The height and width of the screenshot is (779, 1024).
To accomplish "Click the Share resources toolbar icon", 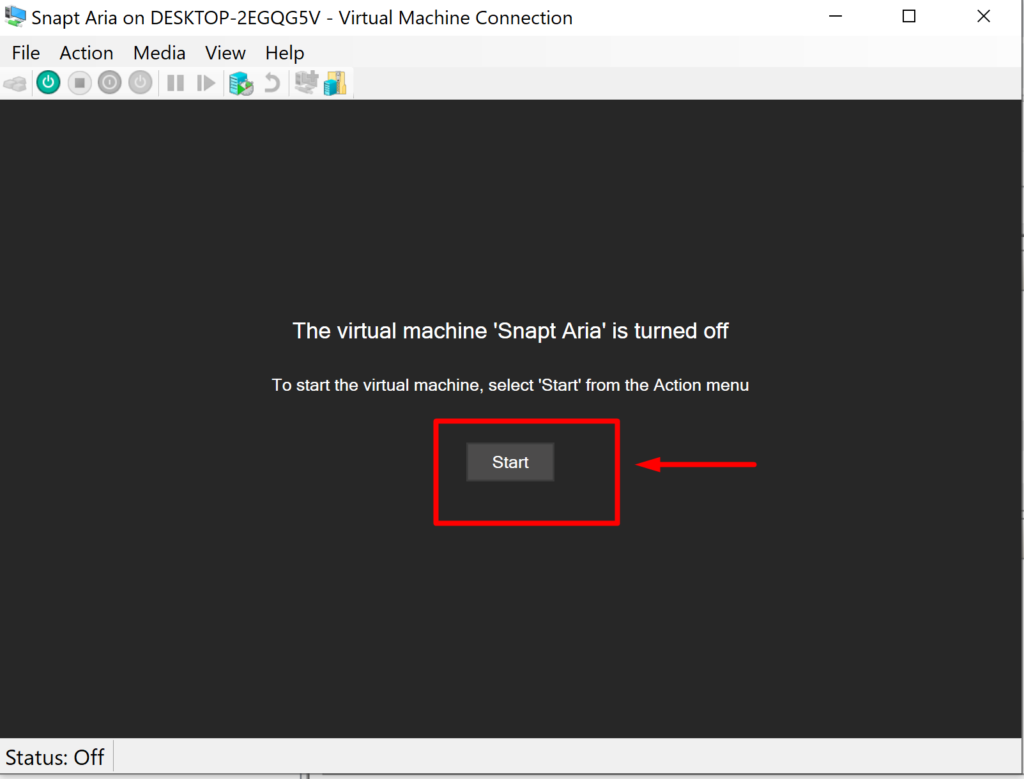I will [335, 83].
